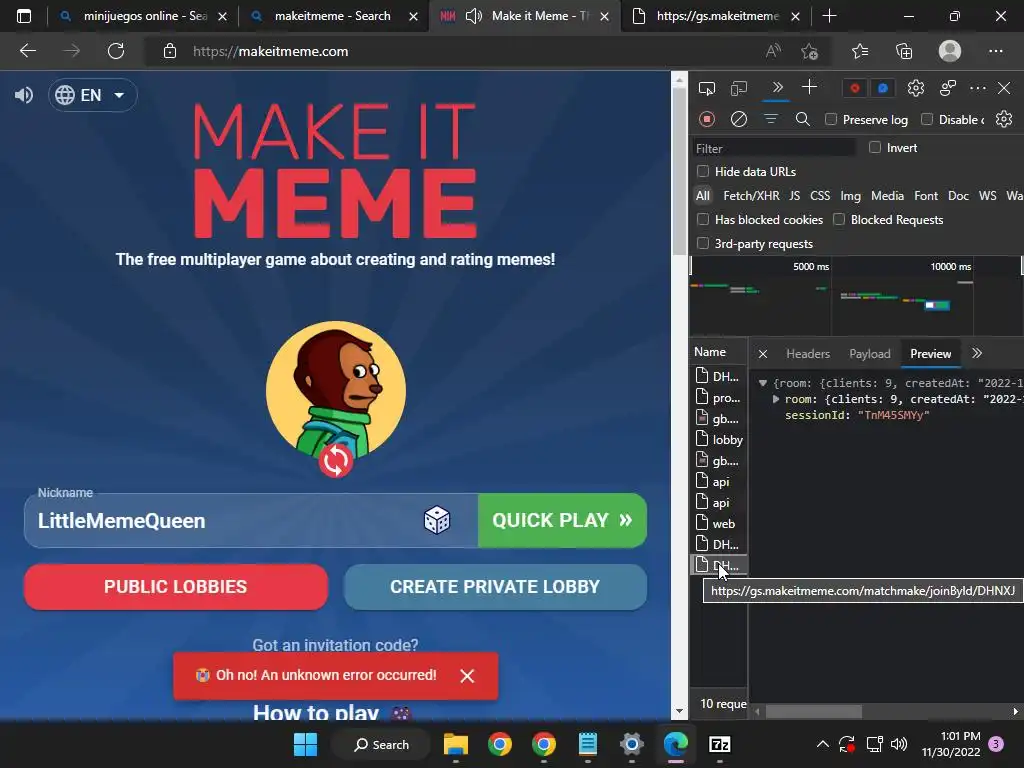This screenshot has width=1024, height=768.
Task: Open DevTools customize three-dot menu
Action: pyautogui.click(x=978, y=88)
